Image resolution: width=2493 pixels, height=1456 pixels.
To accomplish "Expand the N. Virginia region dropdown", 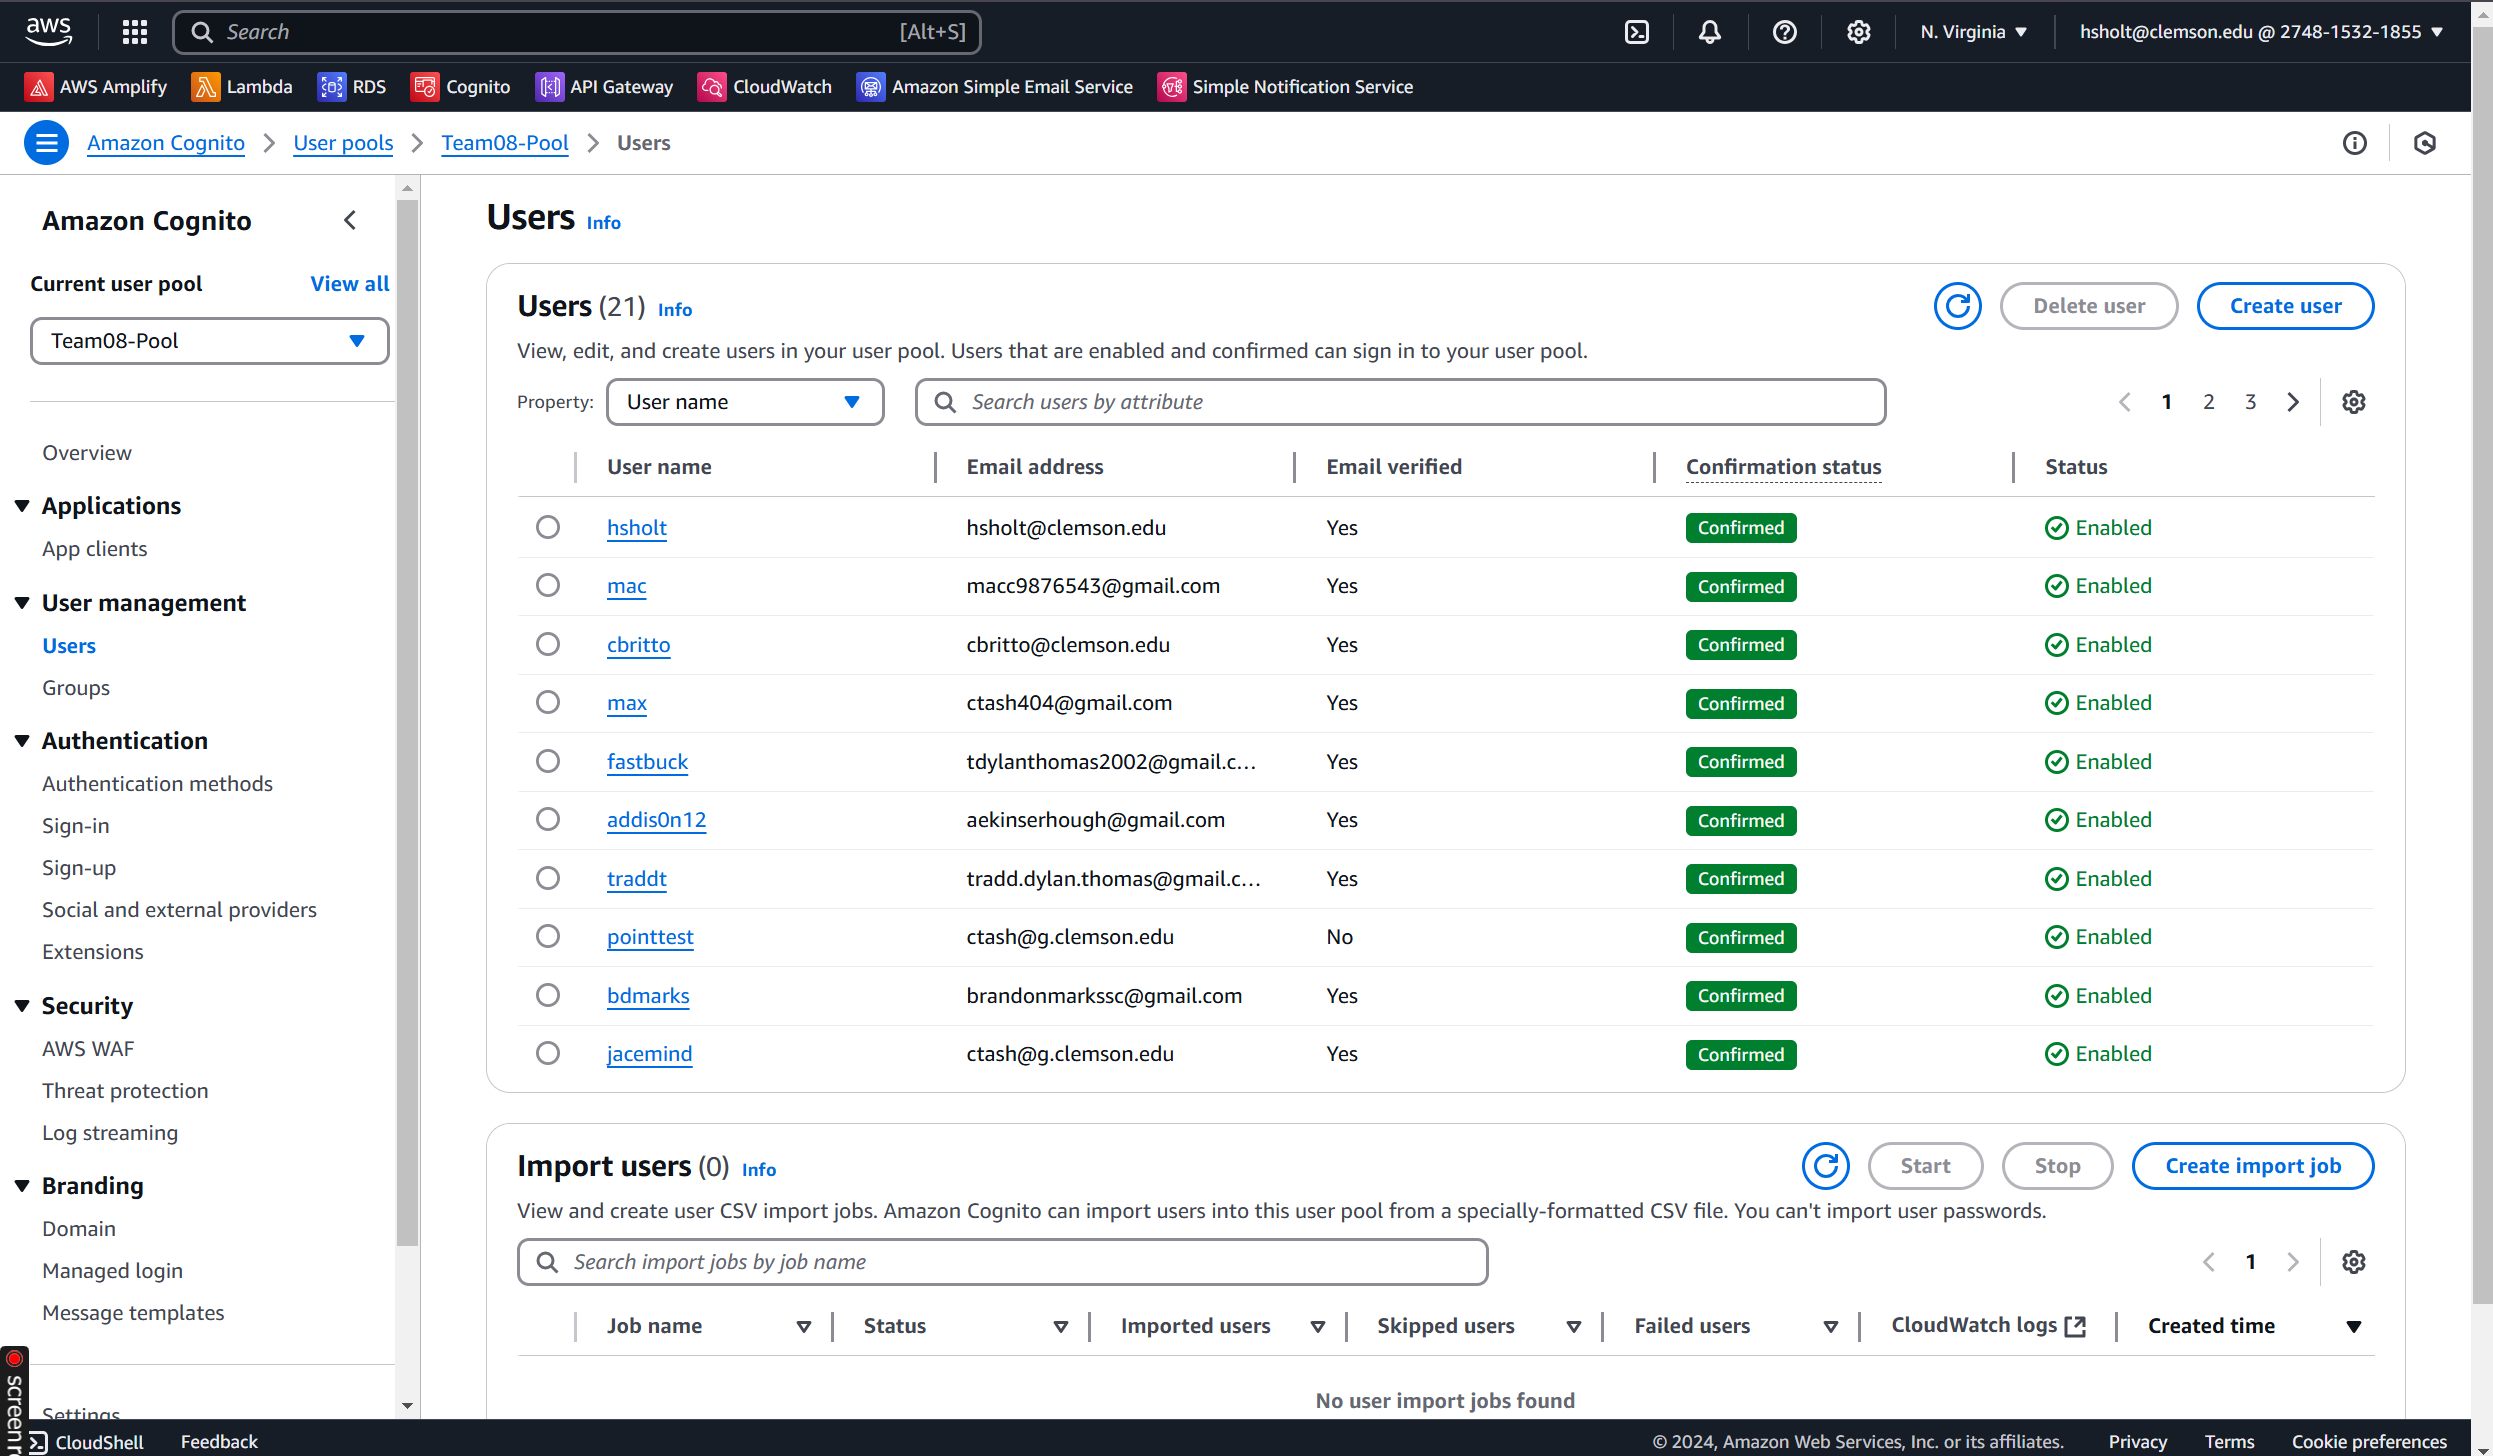I will (x=1975, y=31).
